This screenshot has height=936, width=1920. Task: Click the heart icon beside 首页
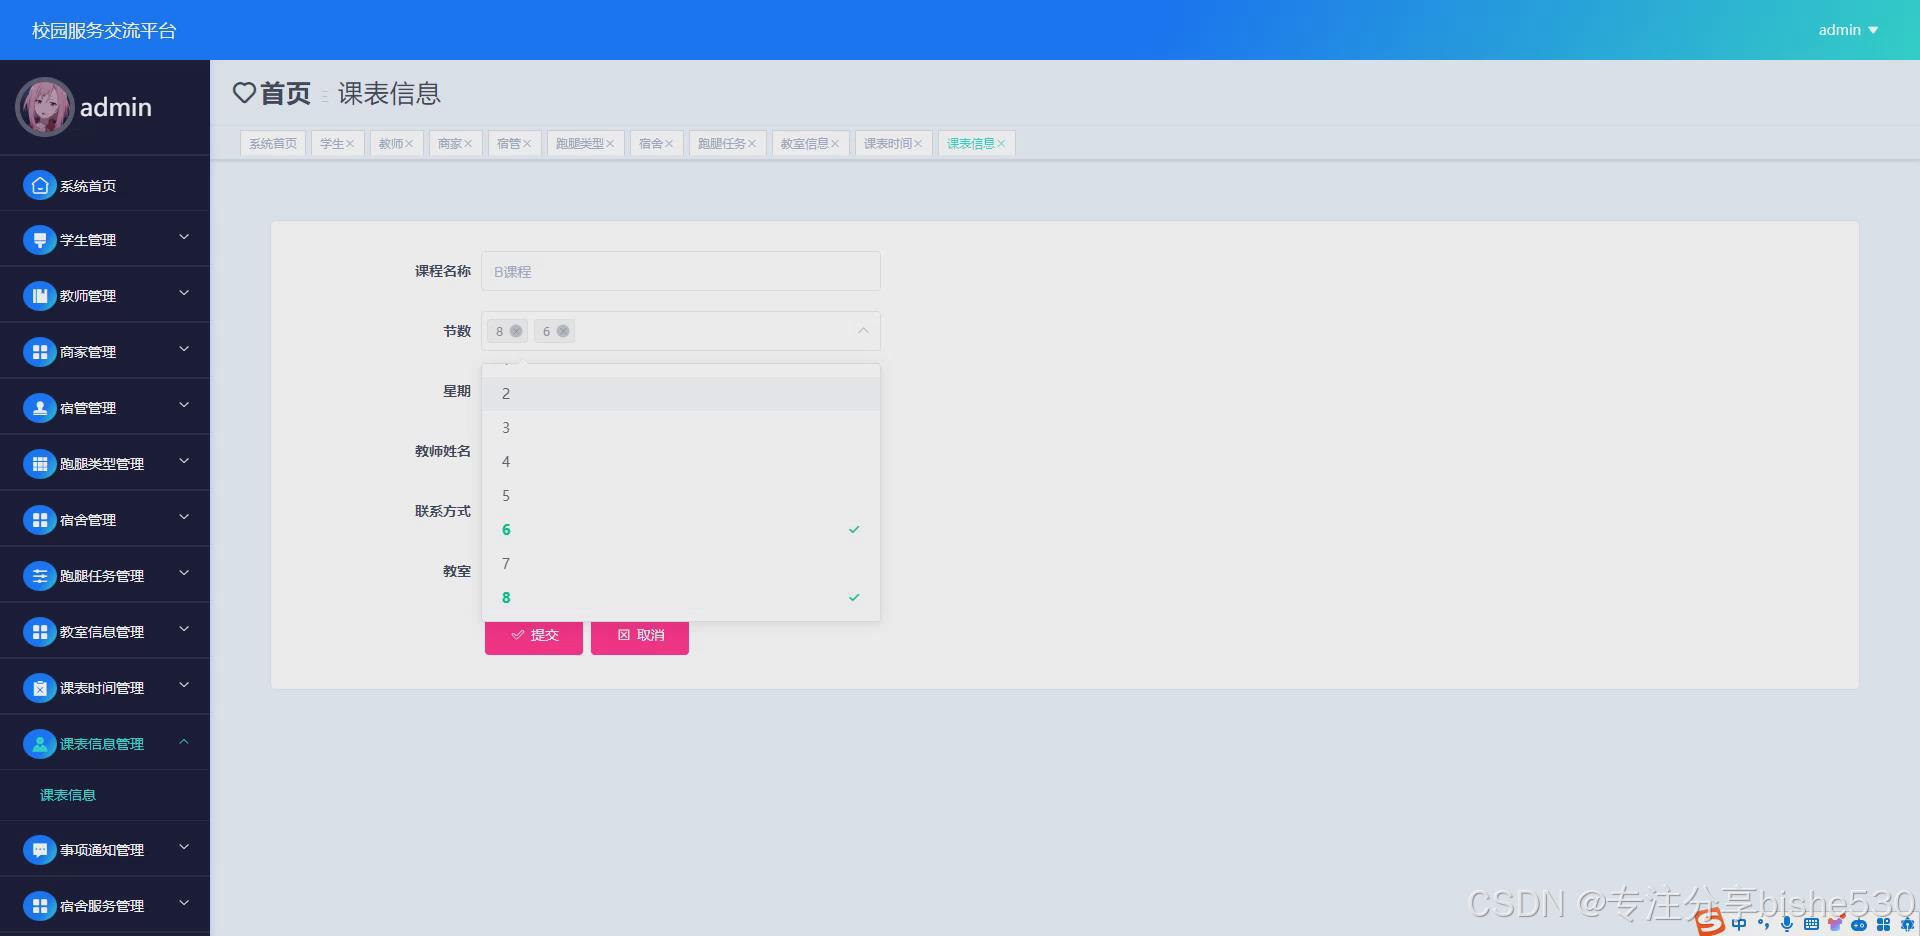[x=244, y=93]
